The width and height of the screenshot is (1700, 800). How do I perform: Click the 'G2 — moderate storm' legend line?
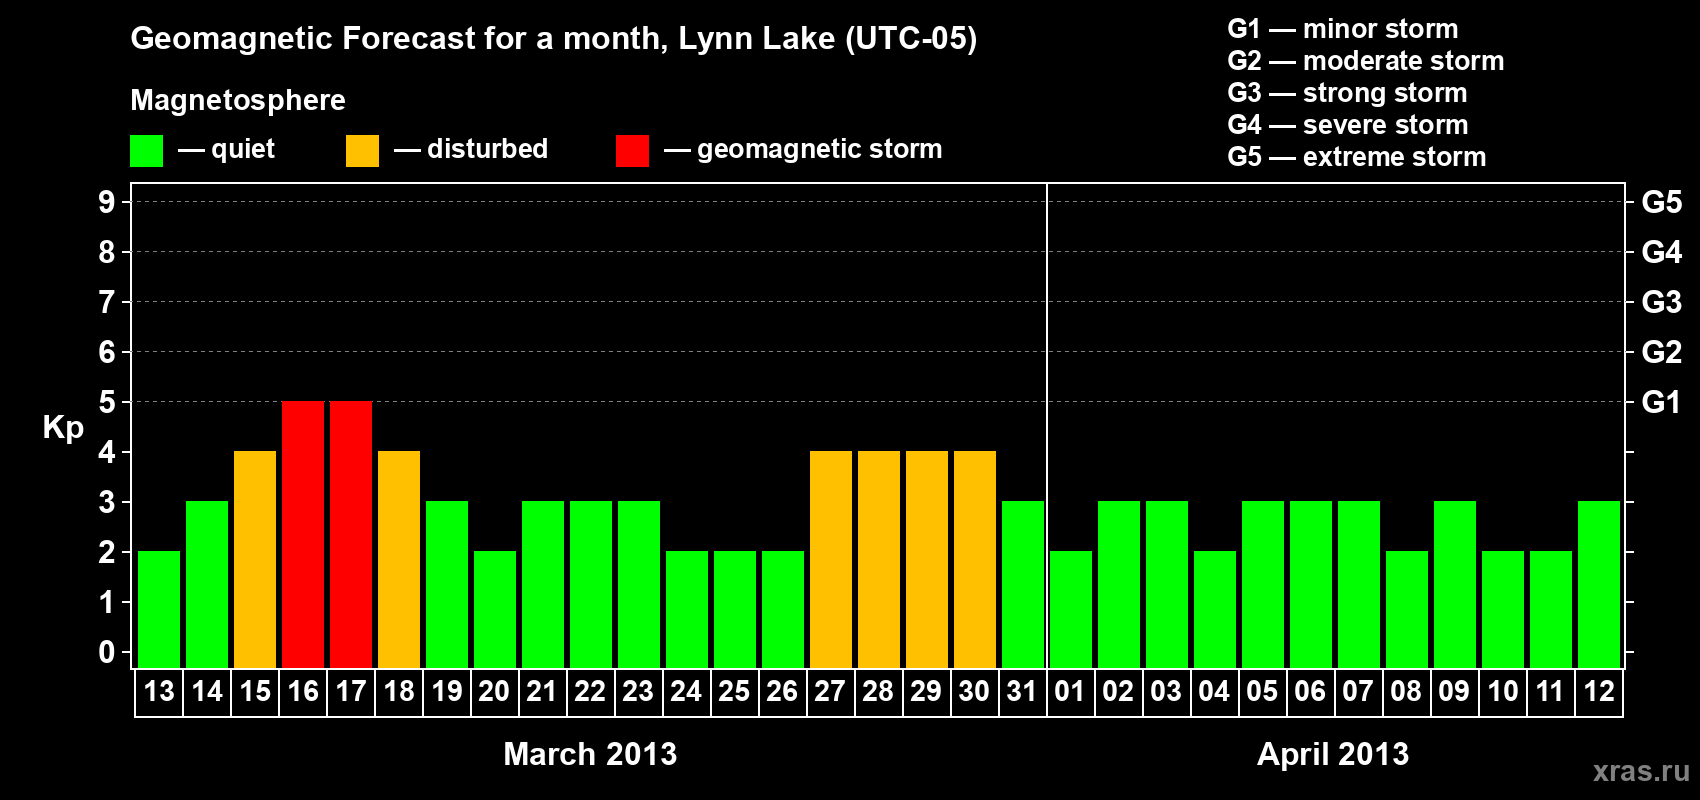tap(1366, 61)
